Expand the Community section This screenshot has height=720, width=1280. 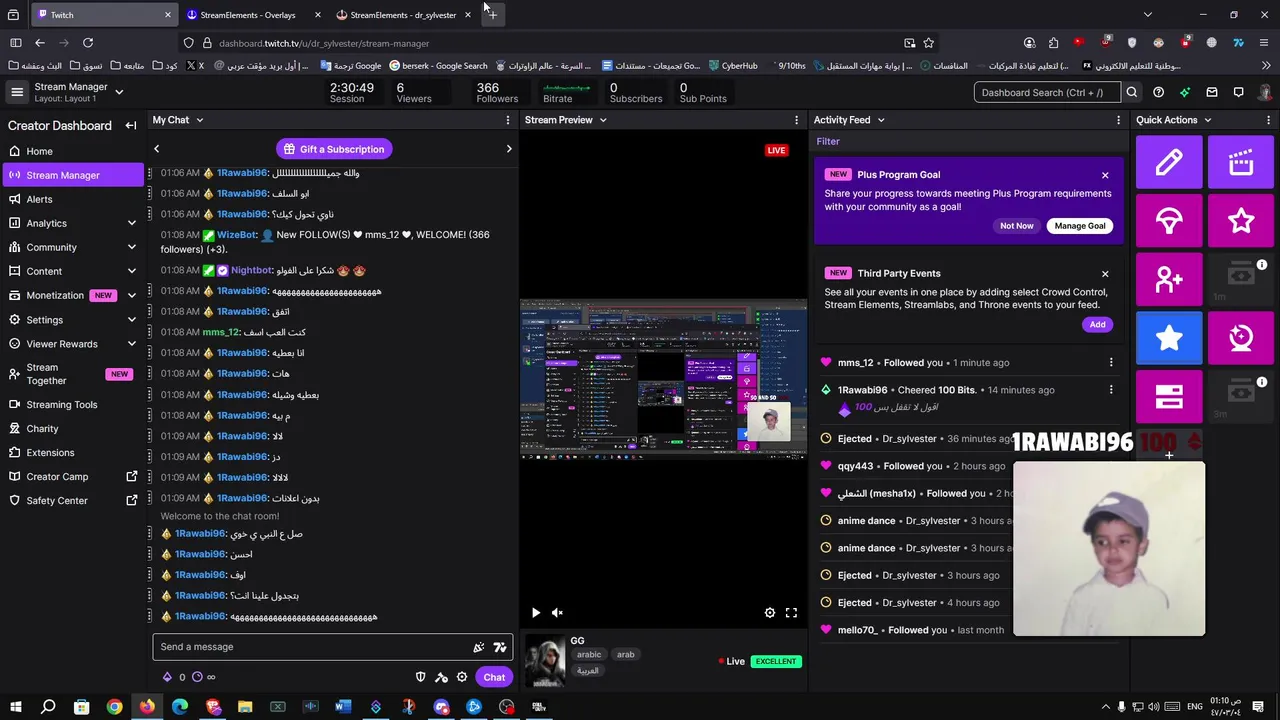[x=131, y=247]
